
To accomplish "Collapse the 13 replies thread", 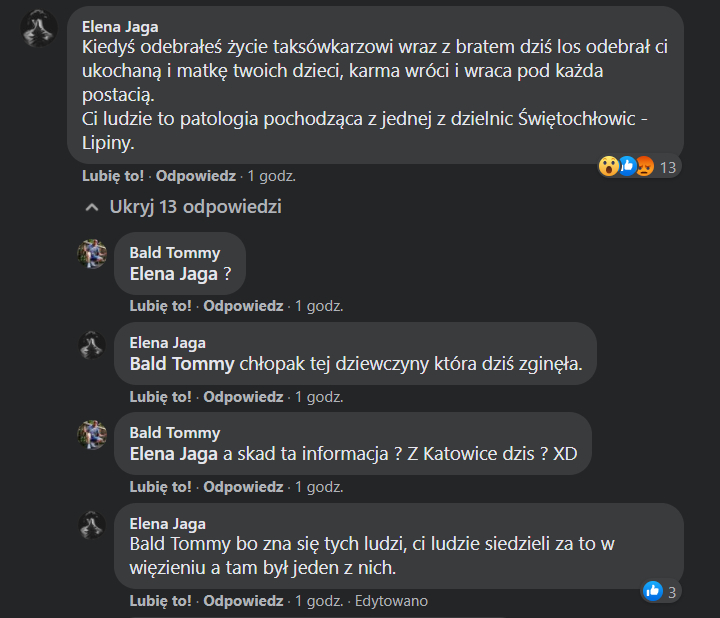I will [184, 207].
